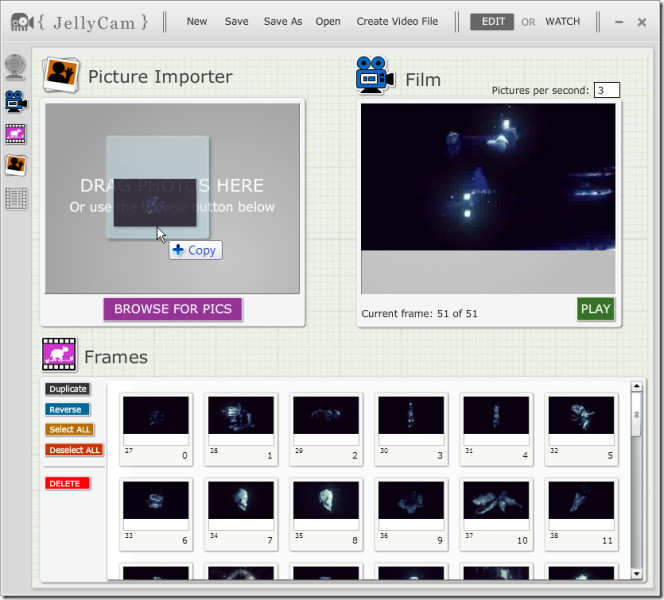Click the 'Current frame: 51 of 51' text
Viewport: 664px width, 600px height.
click(419, 313)
